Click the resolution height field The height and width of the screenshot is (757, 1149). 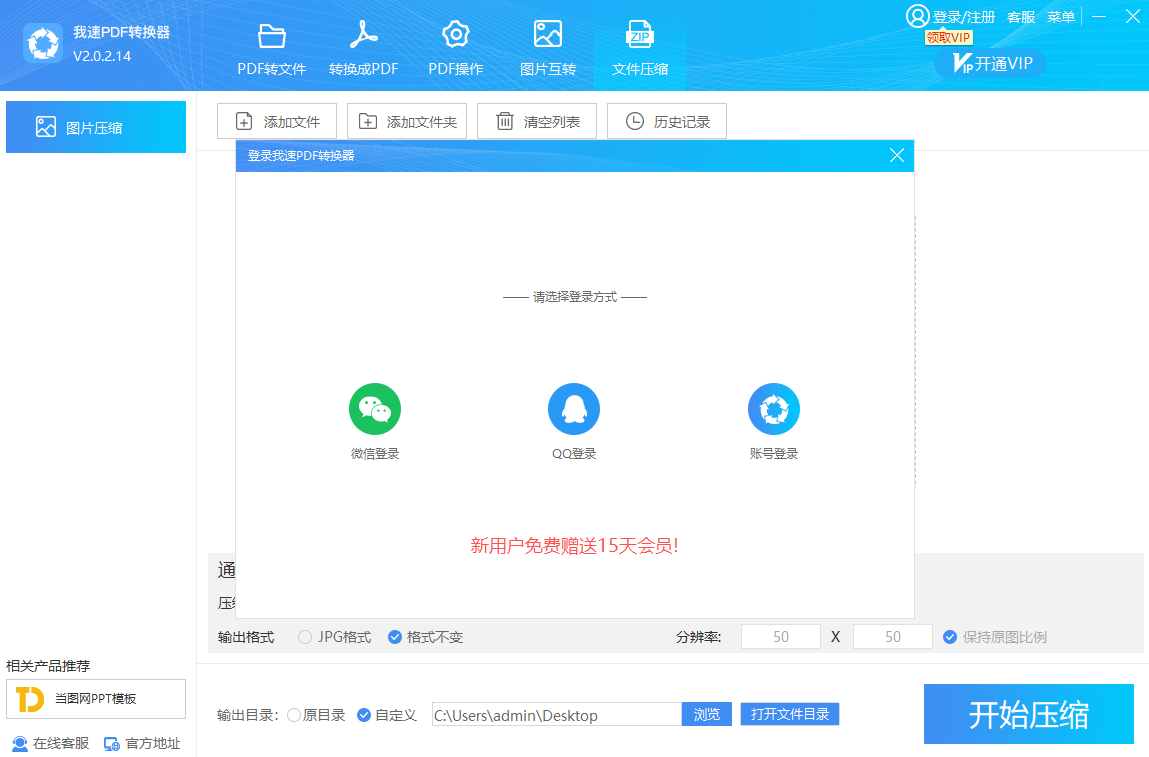893,637
